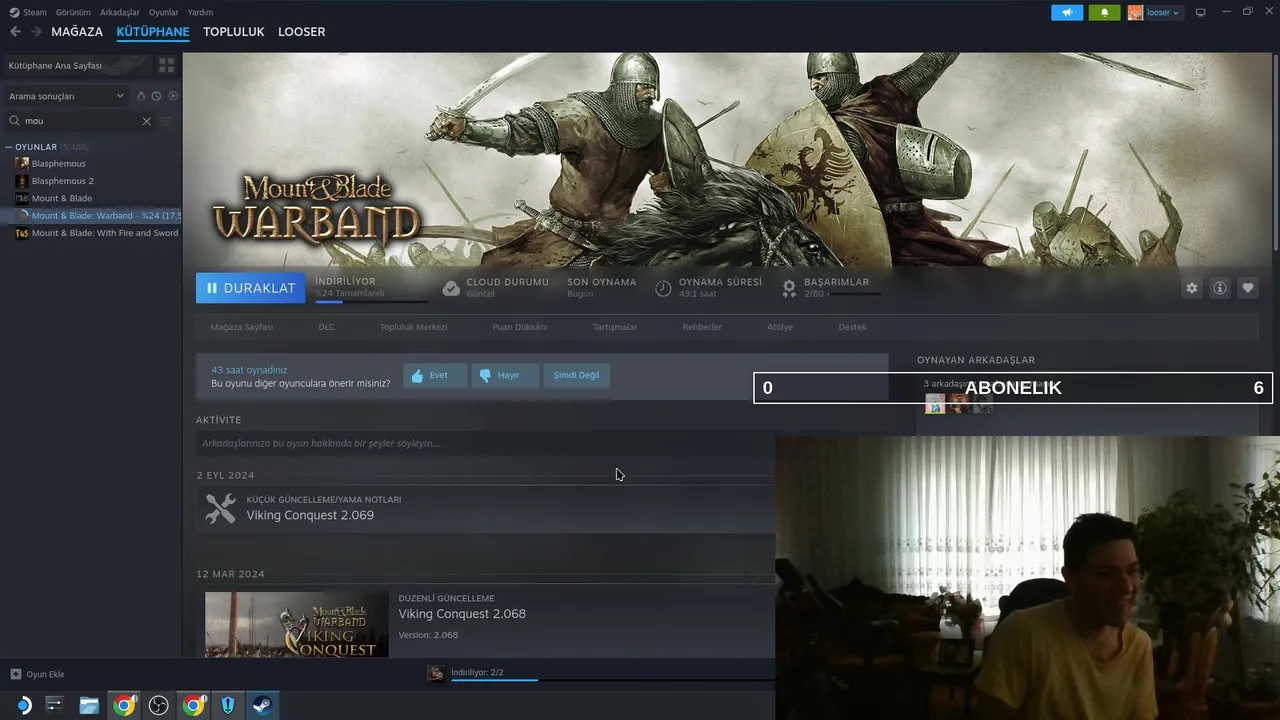Image resolution: width=1280 pixels, height=720 pixels.
Task: Open the Arkadaşlar menu
Action: coord(120,12)
